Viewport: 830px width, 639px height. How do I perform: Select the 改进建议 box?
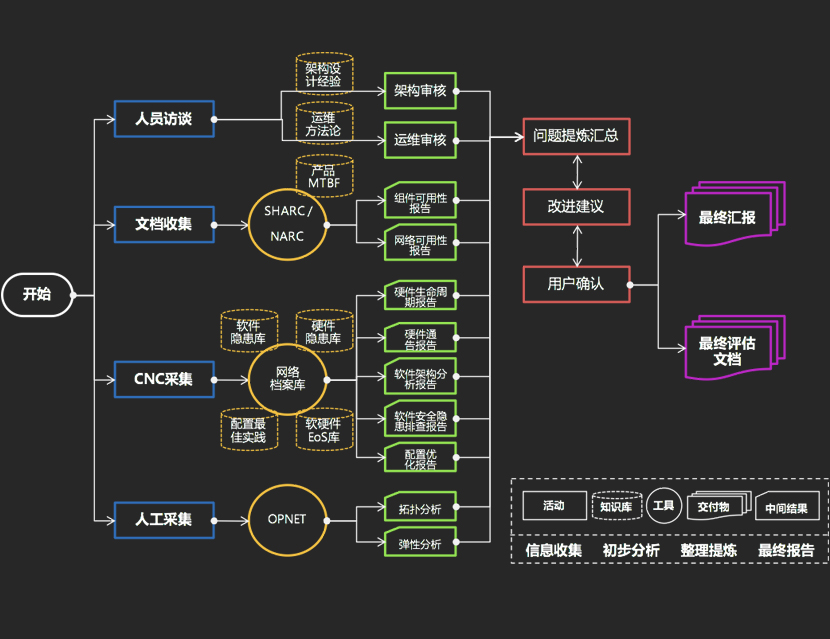[x=576, y=206]
